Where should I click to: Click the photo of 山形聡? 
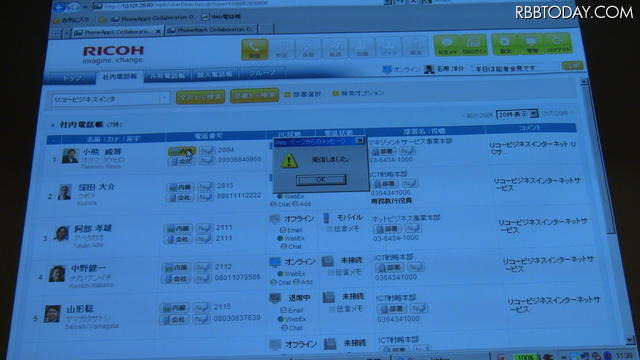(52, 314)
